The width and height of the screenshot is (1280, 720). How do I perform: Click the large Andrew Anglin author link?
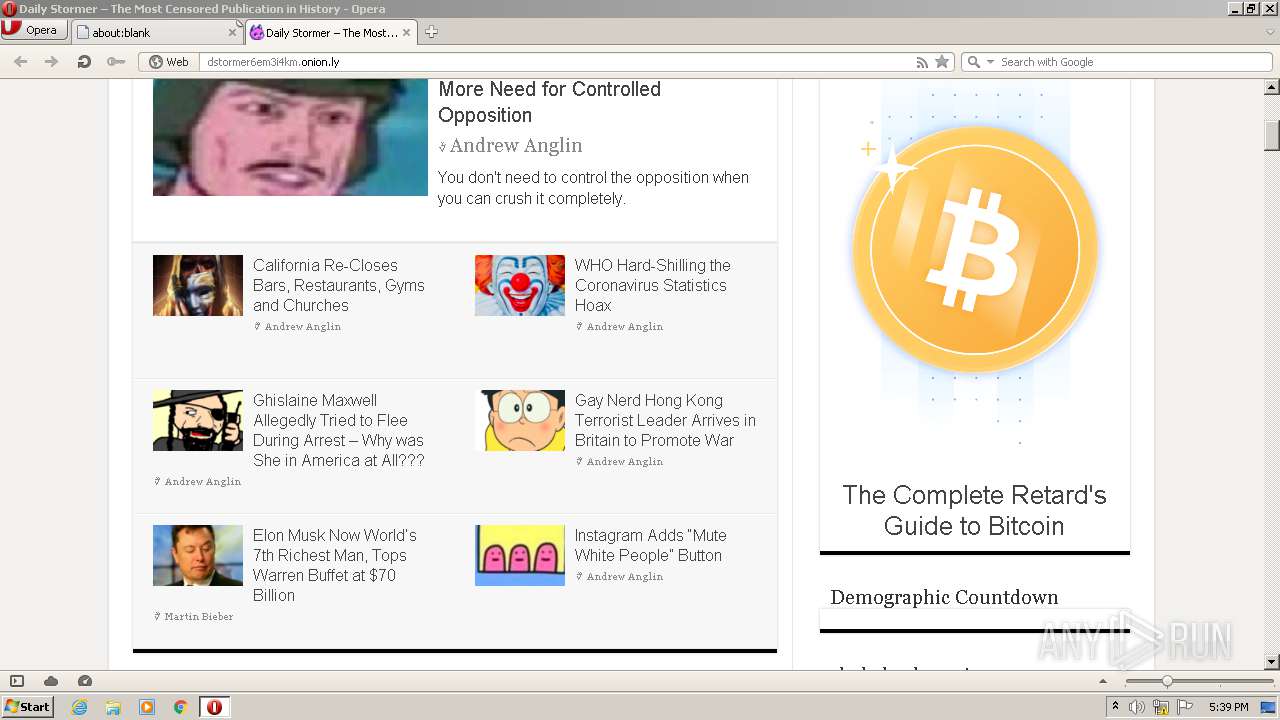click(x=516, y=145)
